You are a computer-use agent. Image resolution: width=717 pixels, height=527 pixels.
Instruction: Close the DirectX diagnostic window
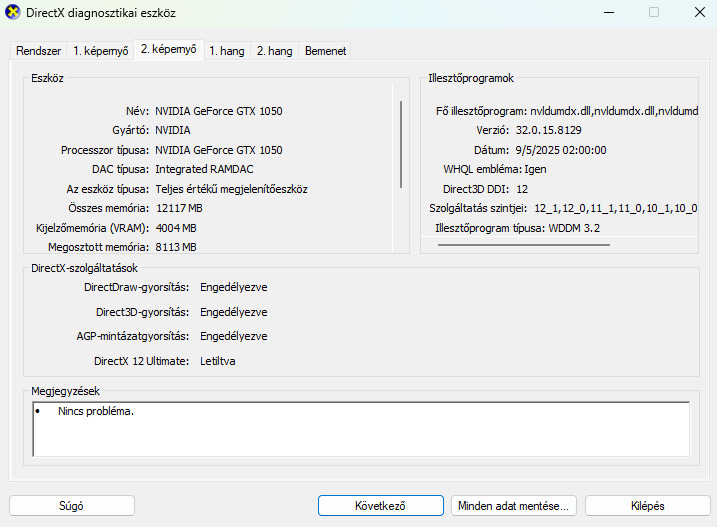point(700,12)
